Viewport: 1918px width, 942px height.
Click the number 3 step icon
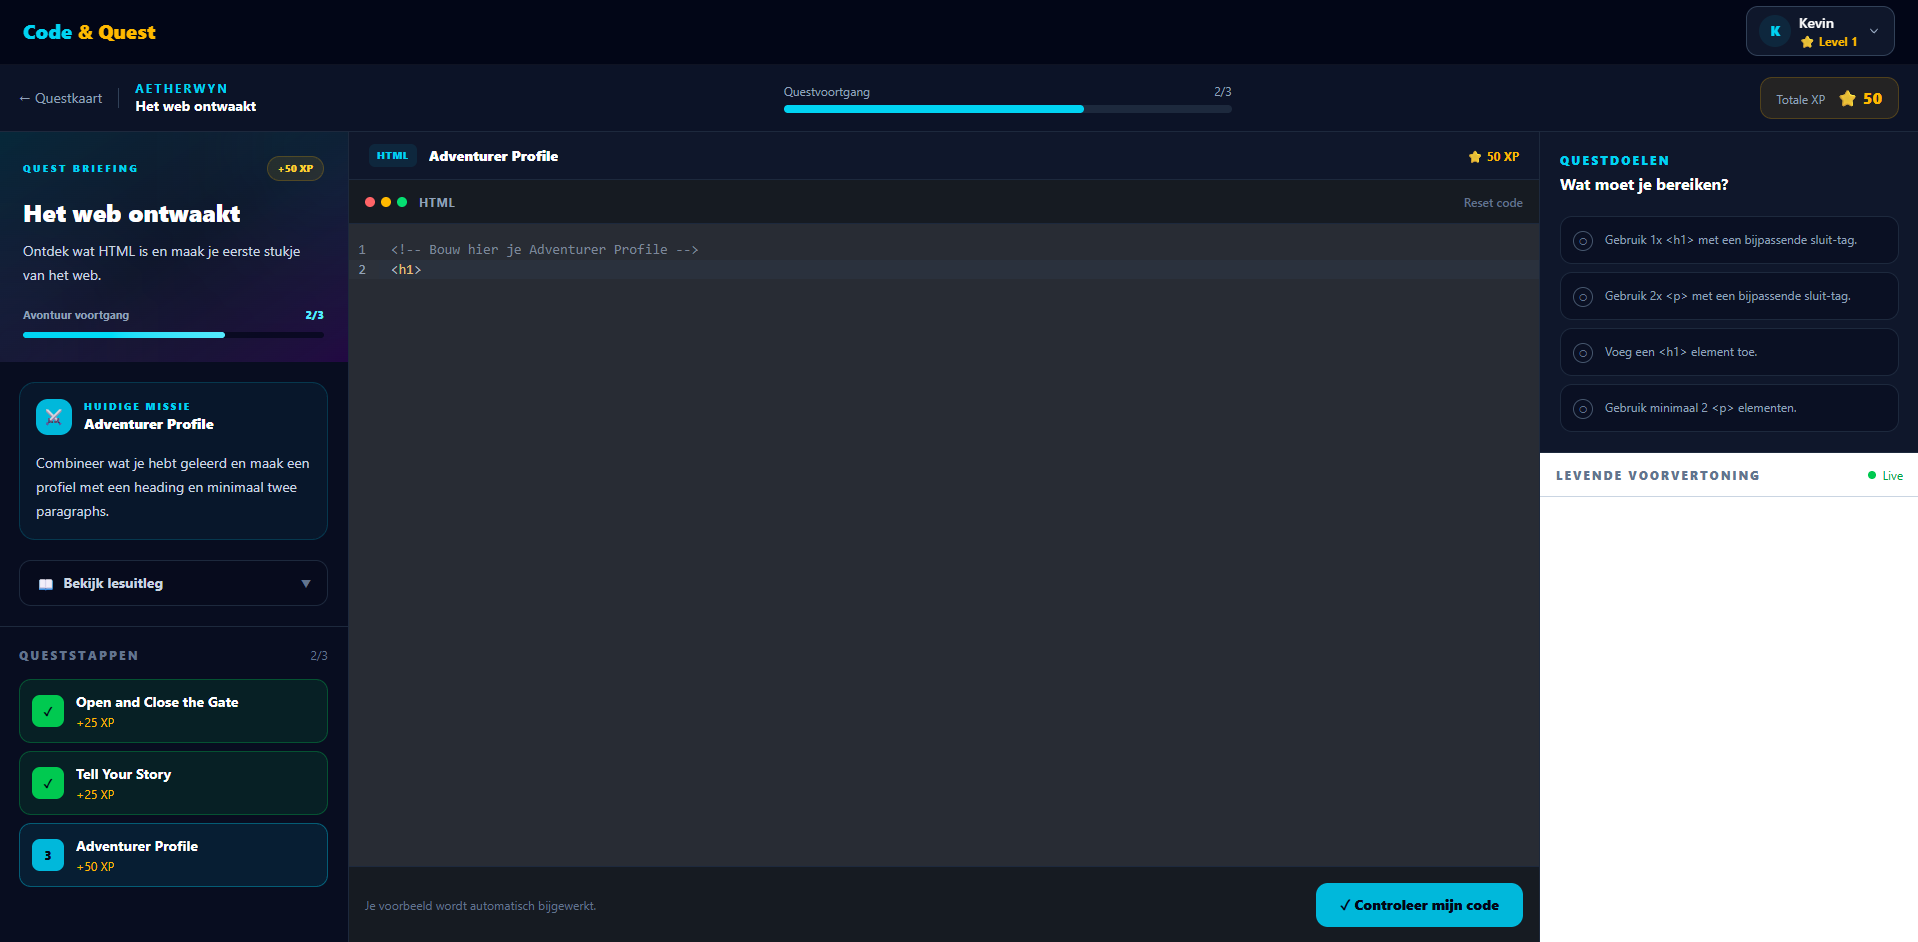coord(48,855)
